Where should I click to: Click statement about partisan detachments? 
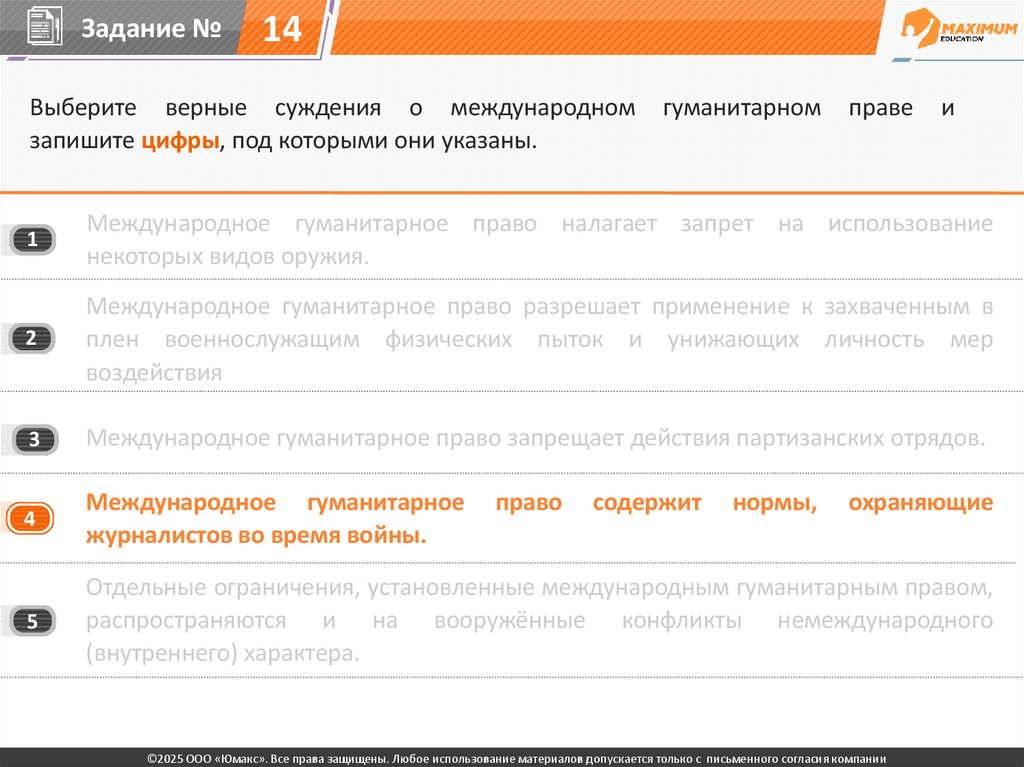(536, 438)
